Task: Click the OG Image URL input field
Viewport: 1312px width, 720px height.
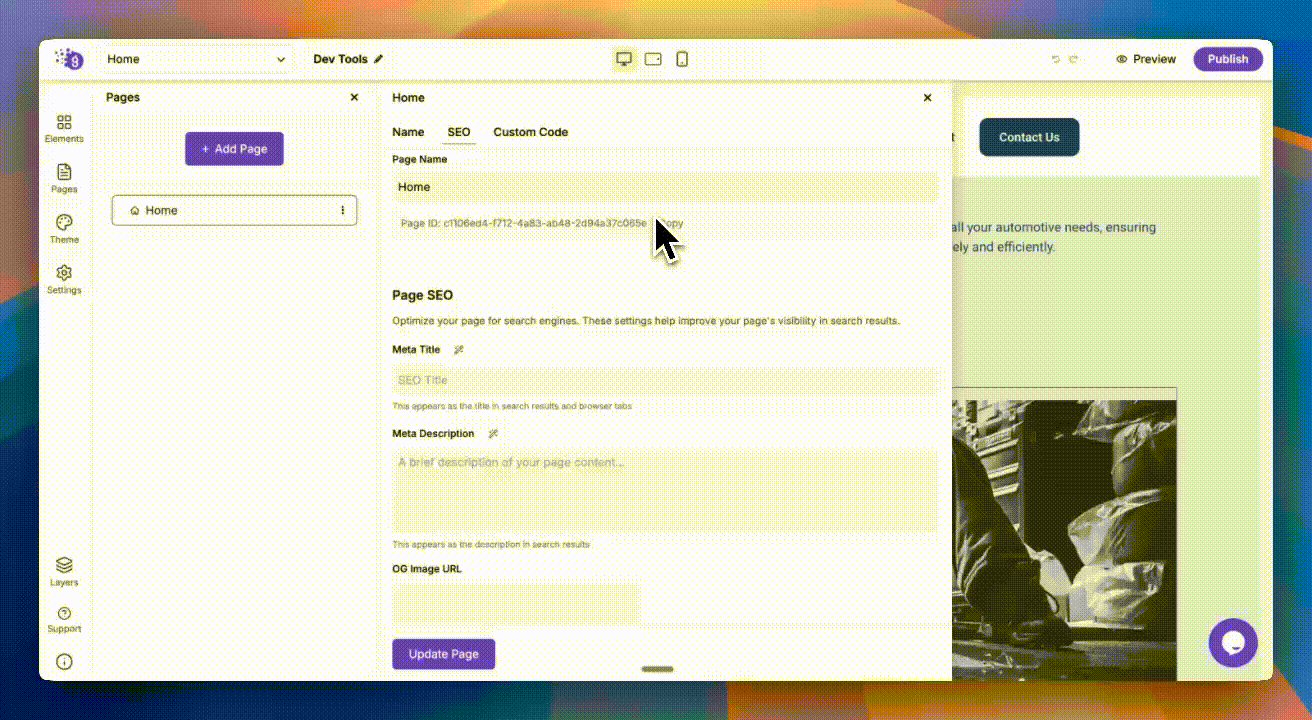Action: coord(516,604)
